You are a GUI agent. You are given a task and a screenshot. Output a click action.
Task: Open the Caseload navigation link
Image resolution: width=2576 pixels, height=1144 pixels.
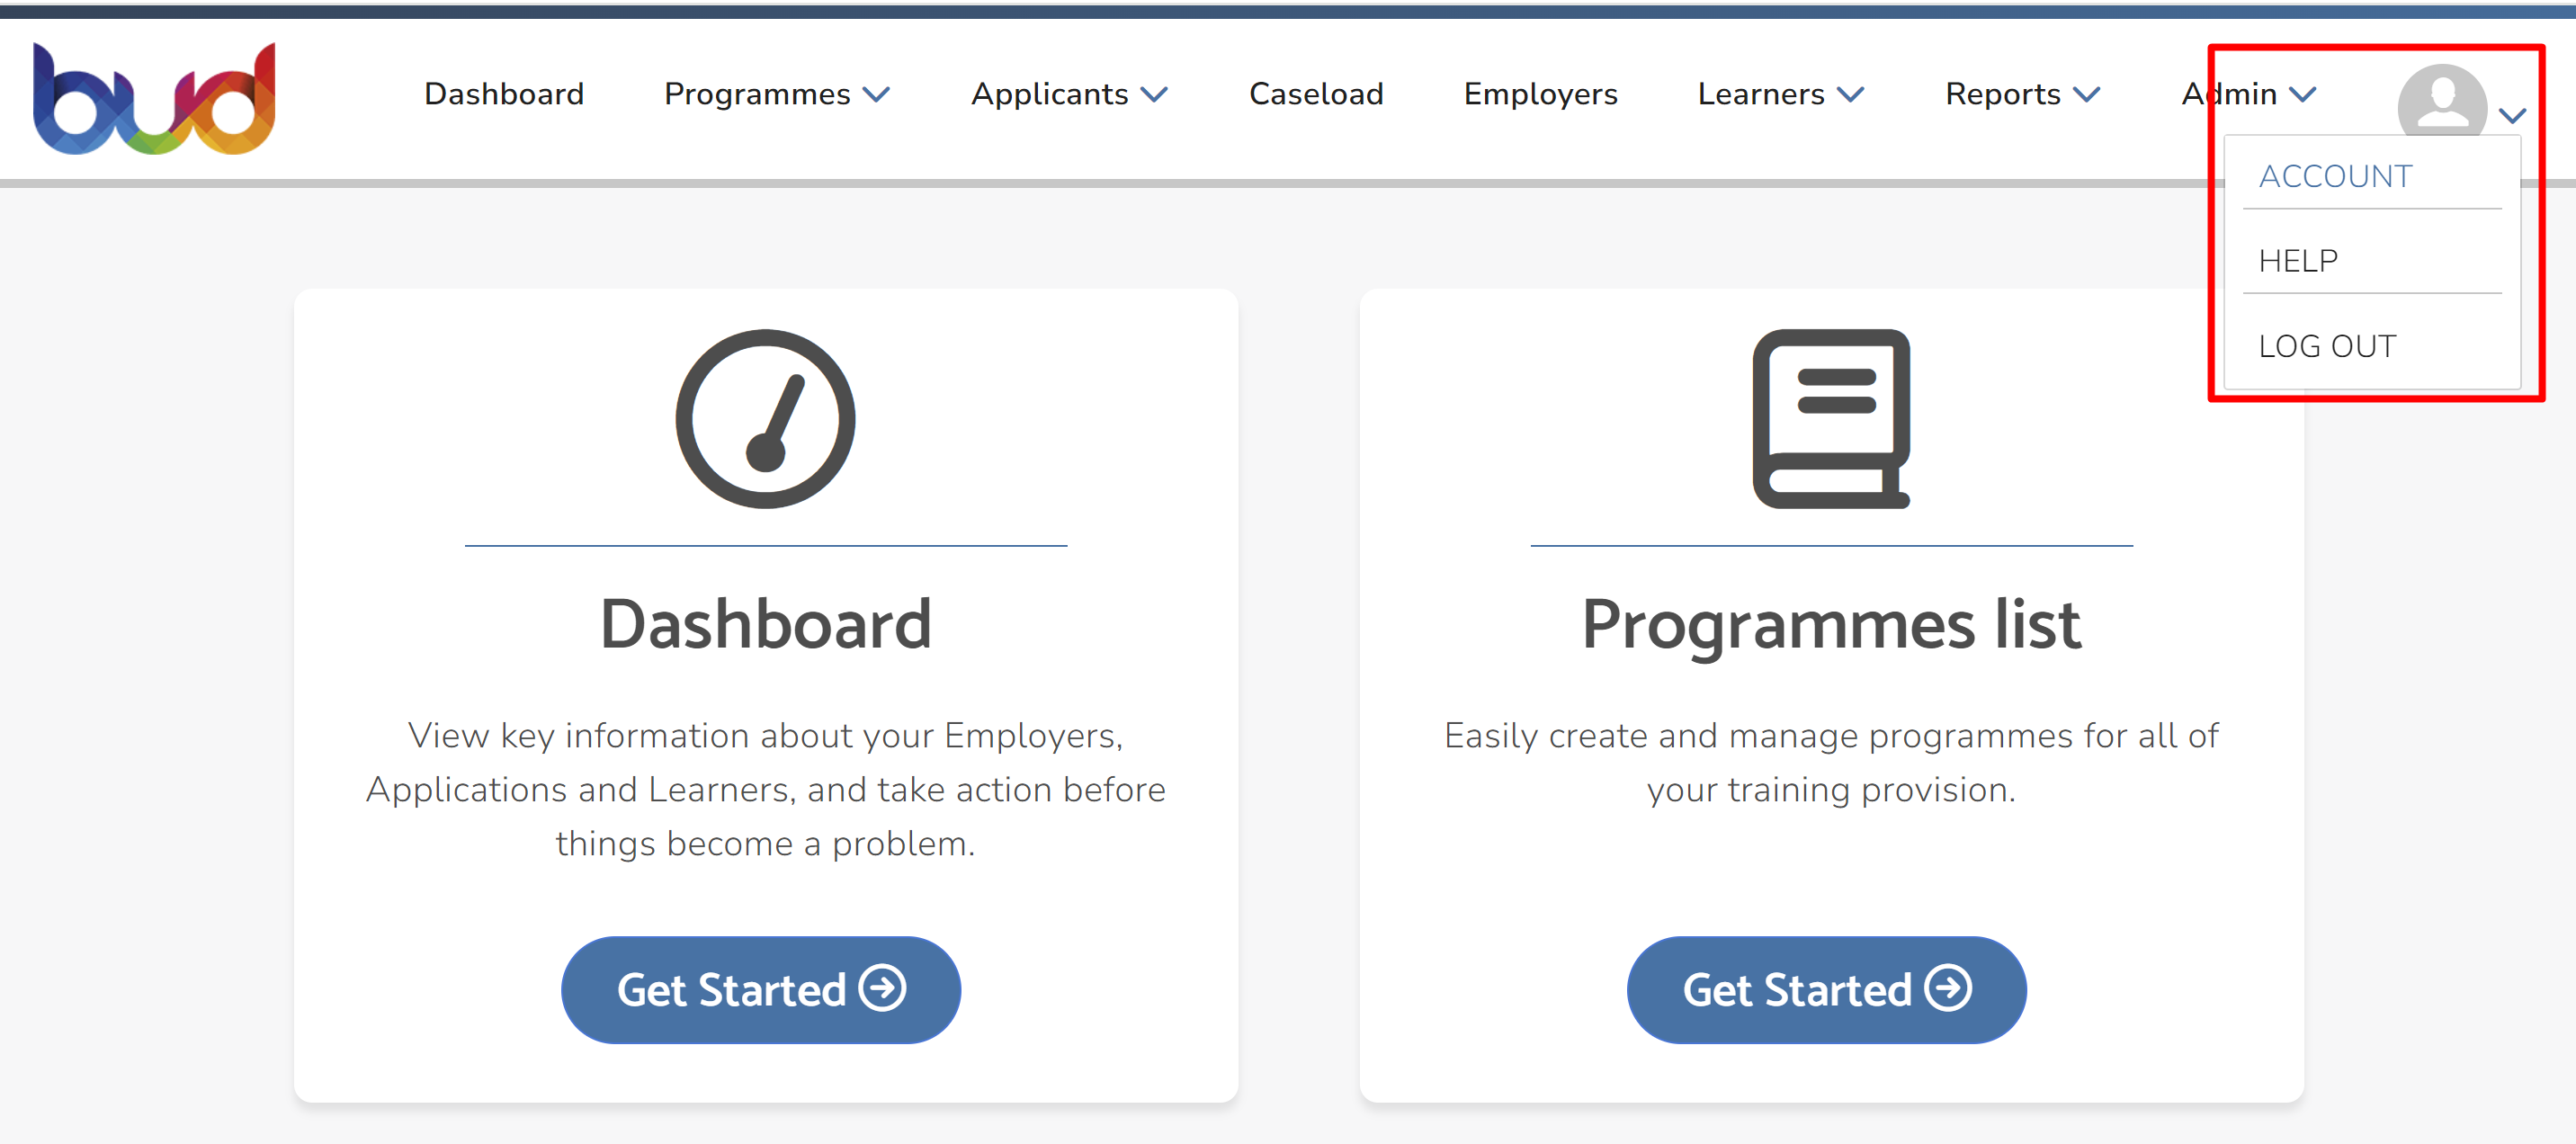[x=1316, y=94]
